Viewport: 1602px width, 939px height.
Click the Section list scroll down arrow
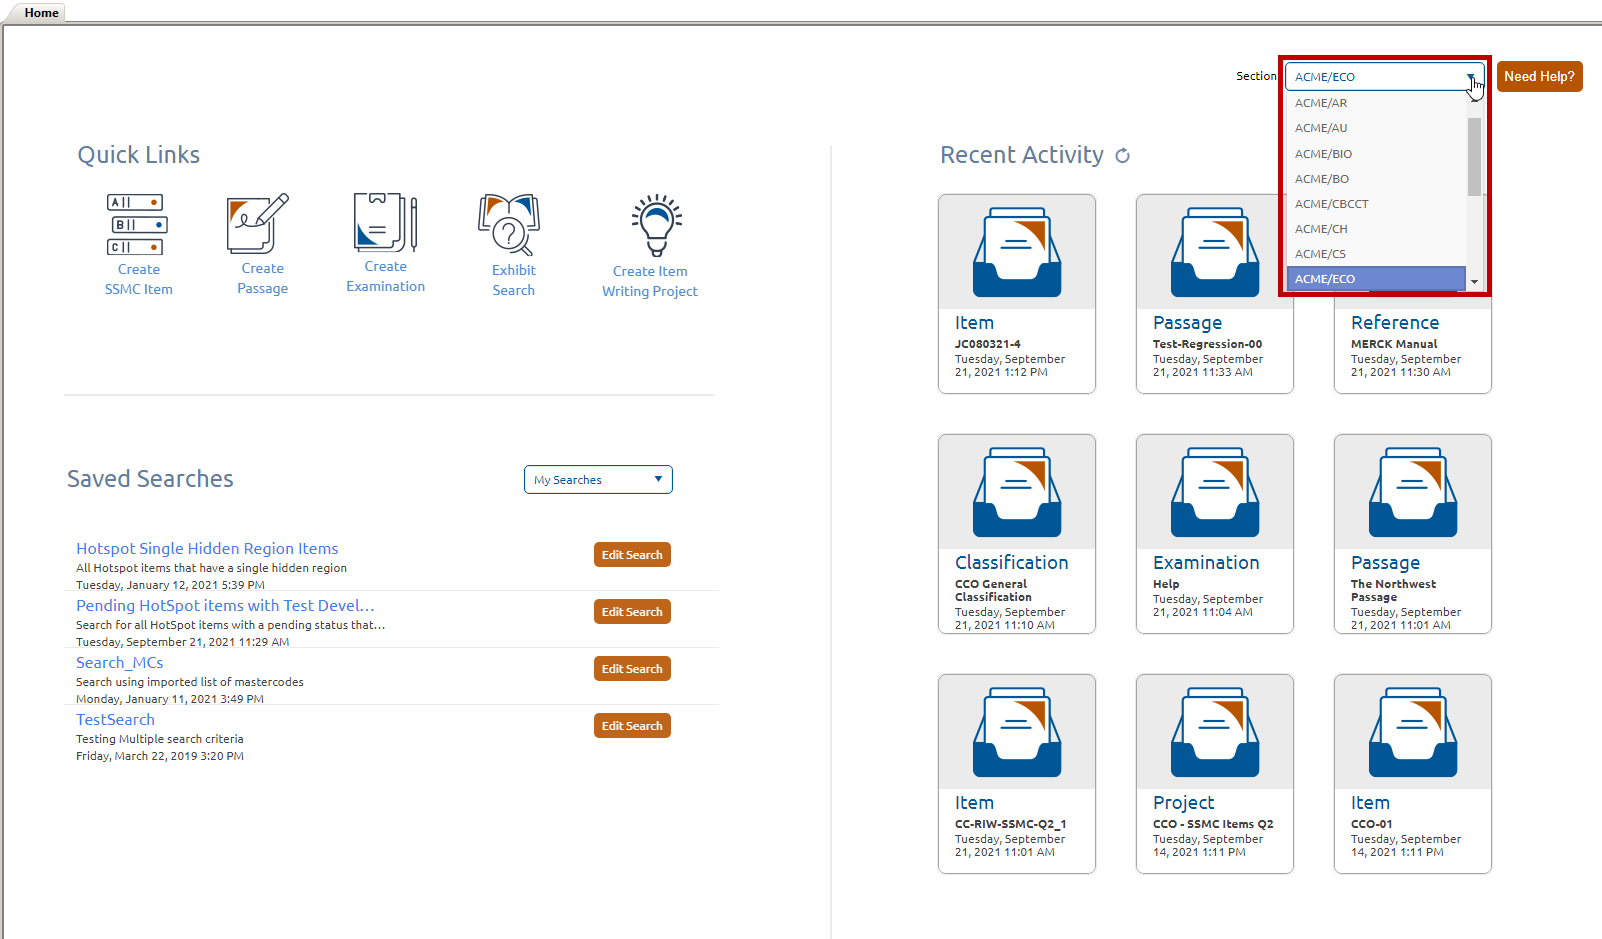click(x=1474, y=282)
